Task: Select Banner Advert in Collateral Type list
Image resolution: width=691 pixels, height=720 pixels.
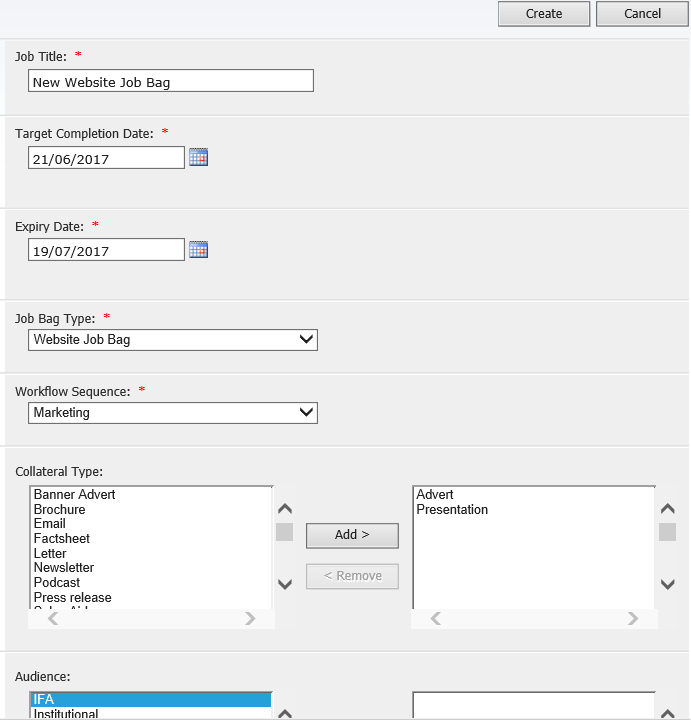Action: [x=152, y=495]
